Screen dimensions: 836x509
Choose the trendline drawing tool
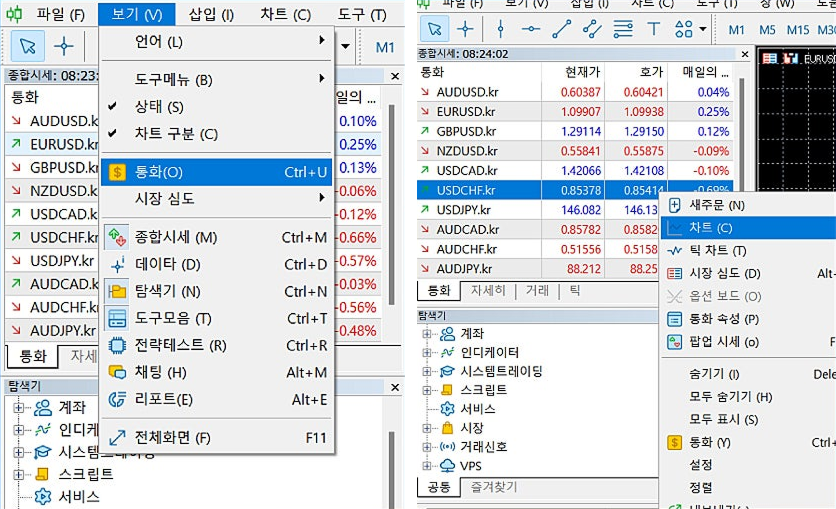[561, 29]
